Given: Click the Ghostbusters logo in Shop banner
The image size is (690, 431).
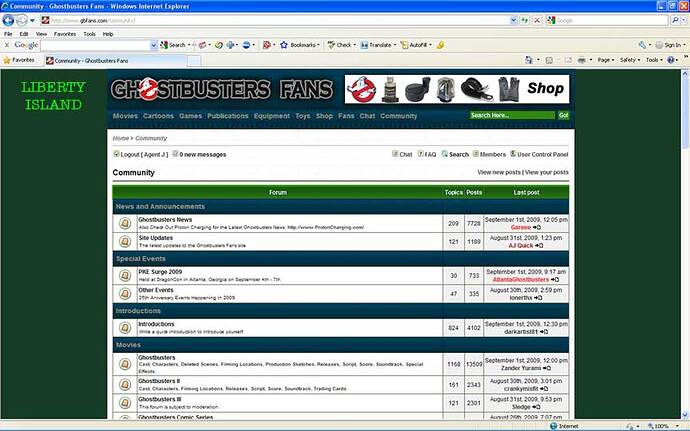Looking at the screenshot, I should 361,89.
